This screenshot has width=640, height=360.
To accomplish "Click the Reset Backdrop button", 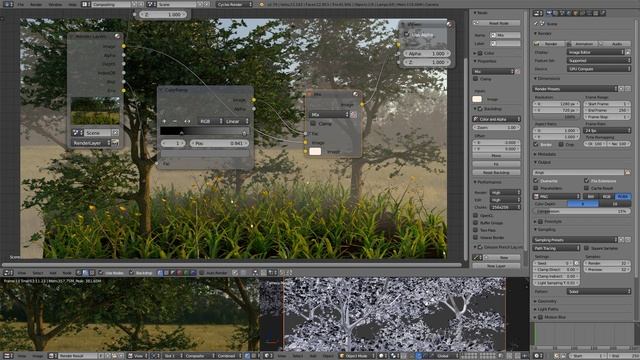I will point(496,172).
